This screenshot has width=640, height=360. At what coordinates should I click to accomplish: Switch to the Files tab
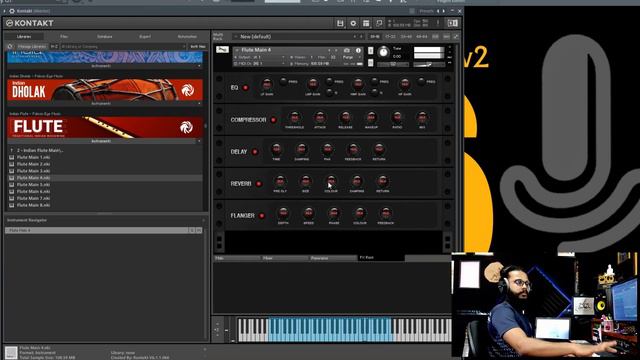tap(64, 37)
